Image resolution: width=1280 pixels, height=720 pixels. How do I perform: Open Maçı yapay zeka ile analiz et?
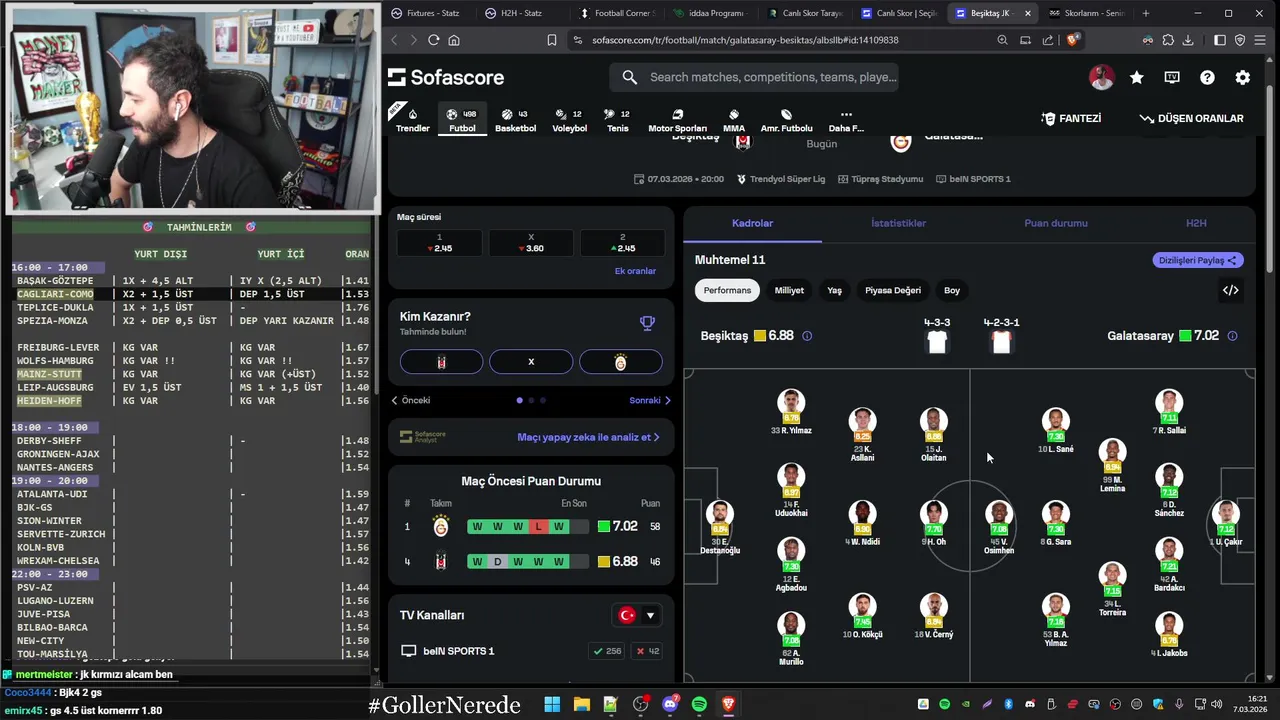[x=588, y=437]
